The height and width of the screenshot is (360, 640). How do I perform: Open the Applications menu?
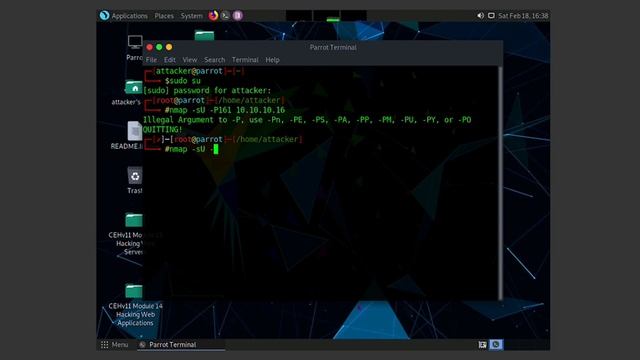pos(129,16)
